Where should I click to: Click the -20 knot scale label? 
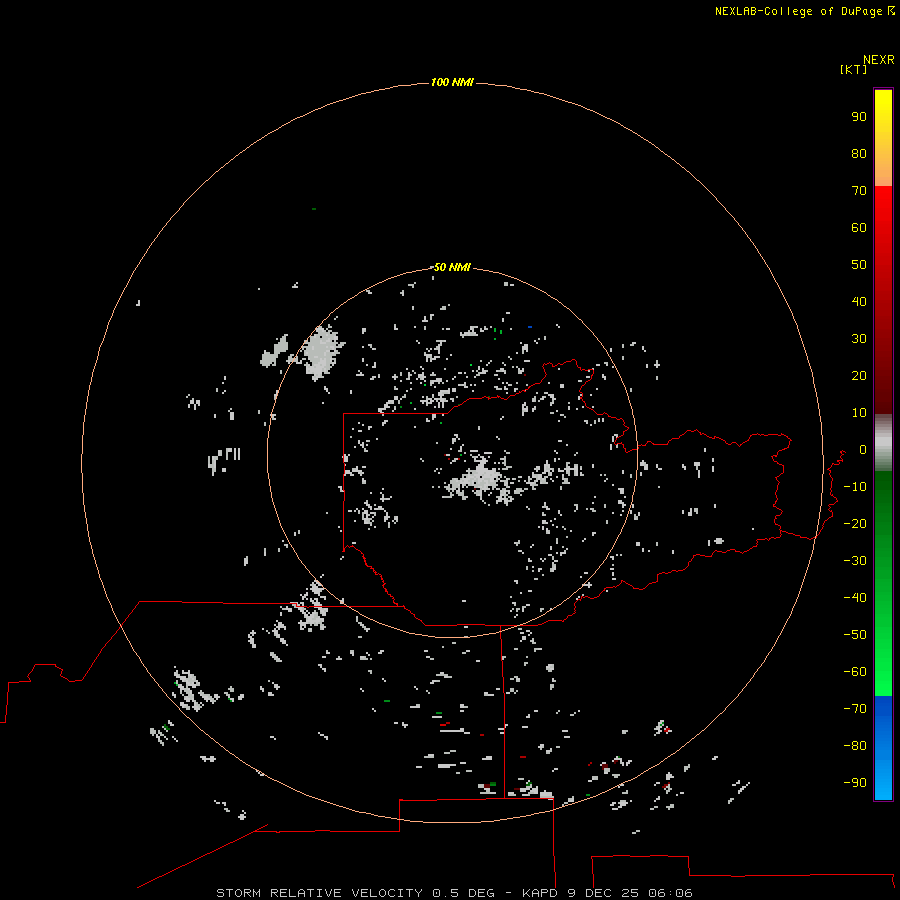[855, 523]
